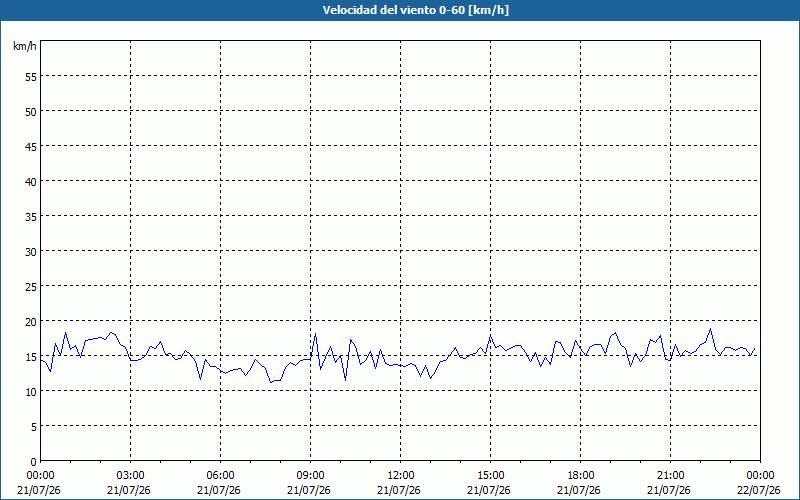Click the y-axis tick label '5'

(34, 427)
